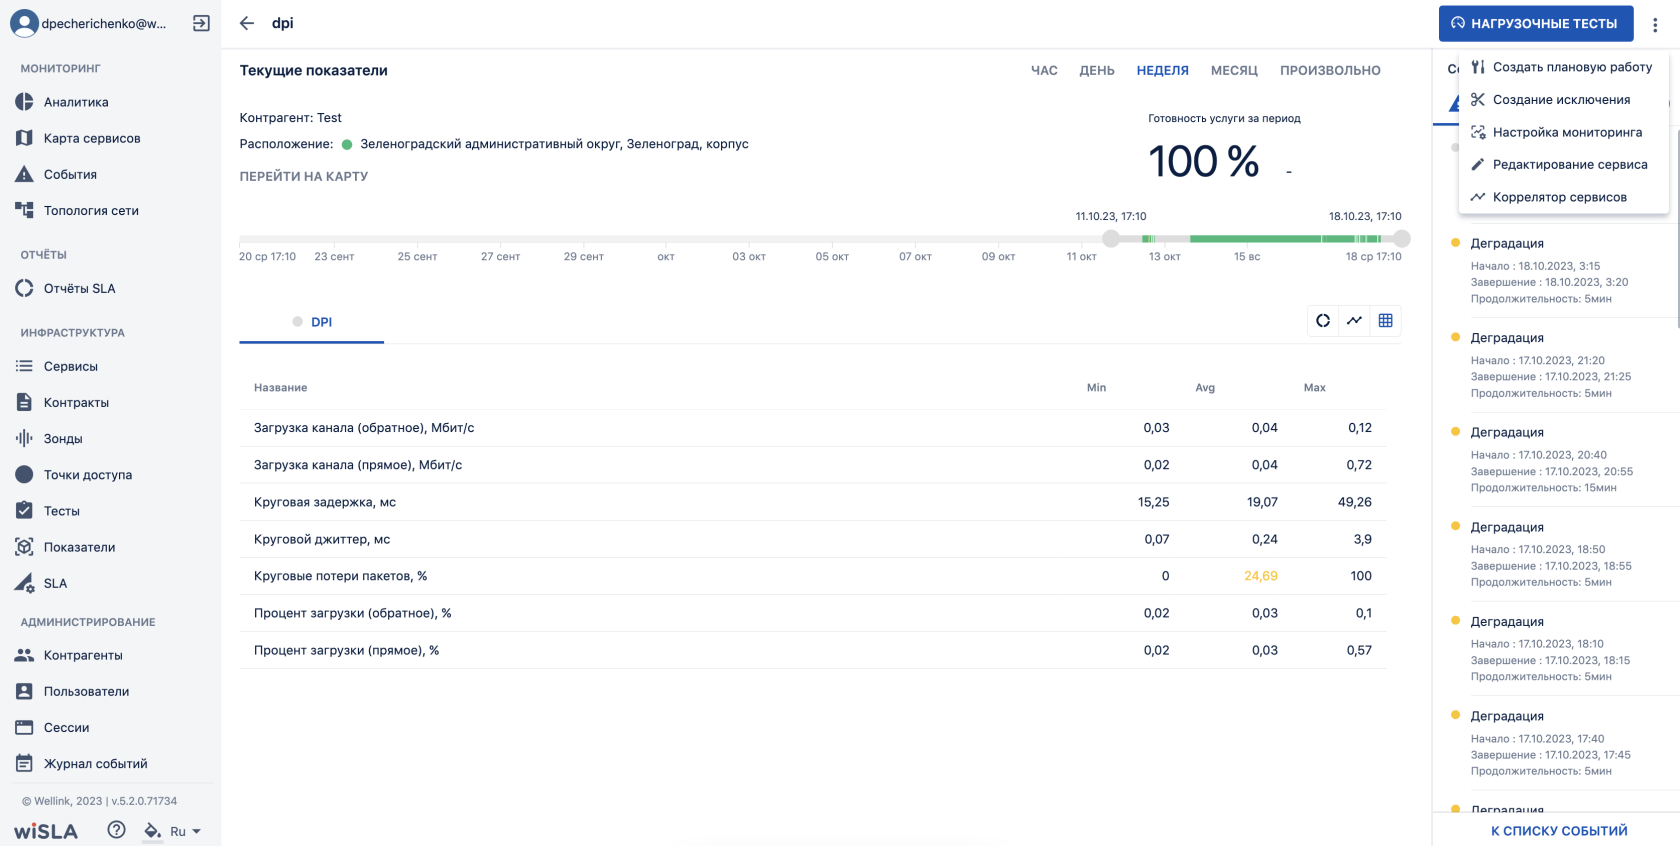Click the logout icon beside the username

coord(201,23)
